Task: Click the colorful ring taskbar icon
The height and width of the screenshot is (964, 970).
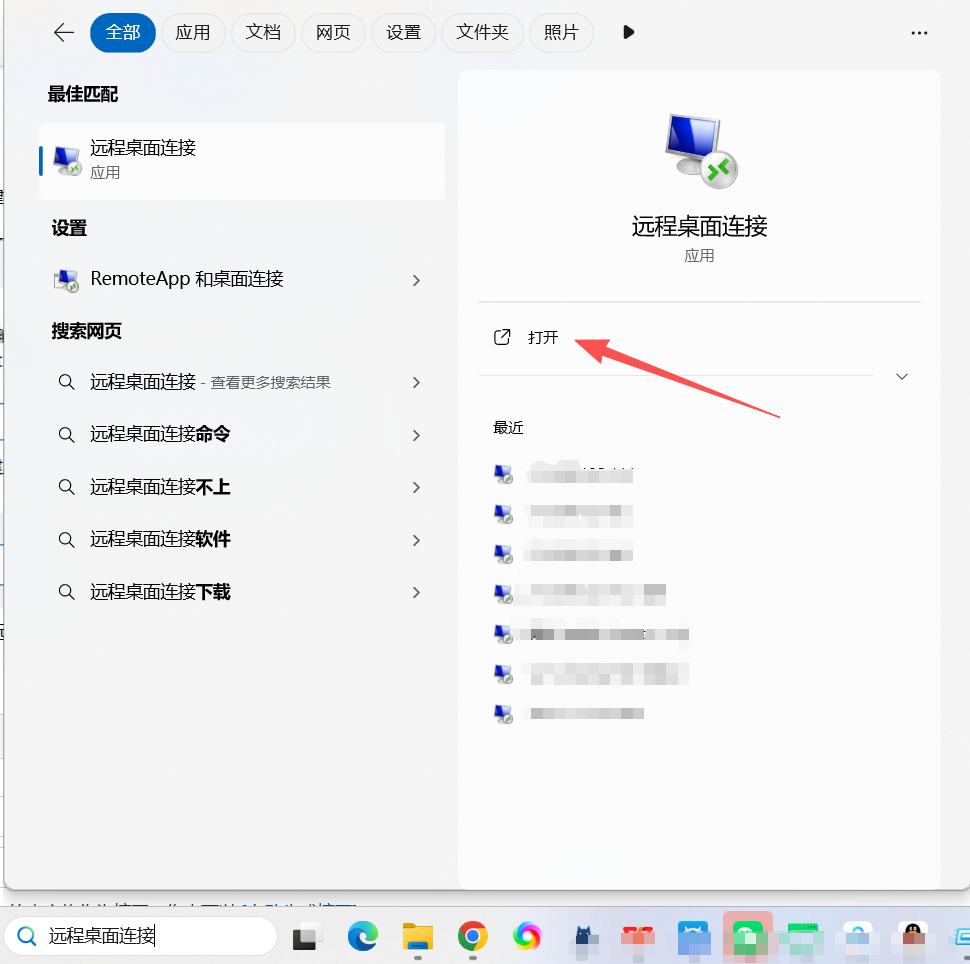Action: 527,936
